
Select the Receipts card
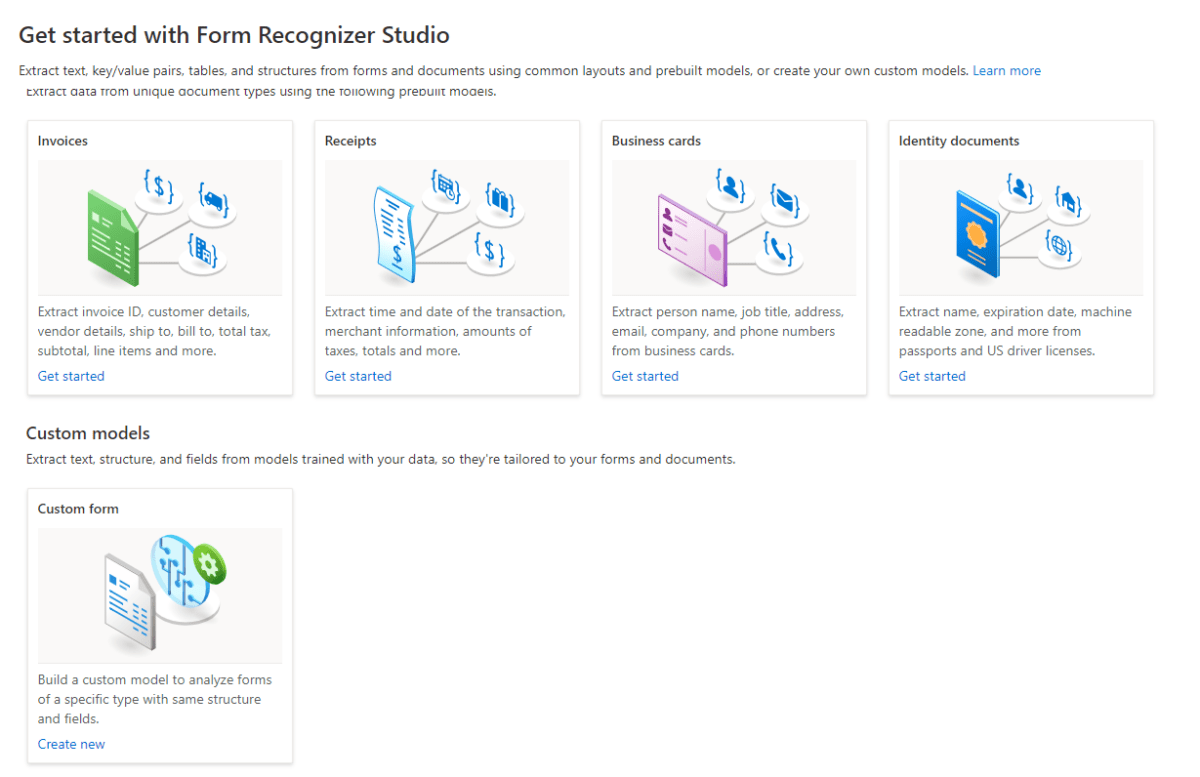(447, 140)
